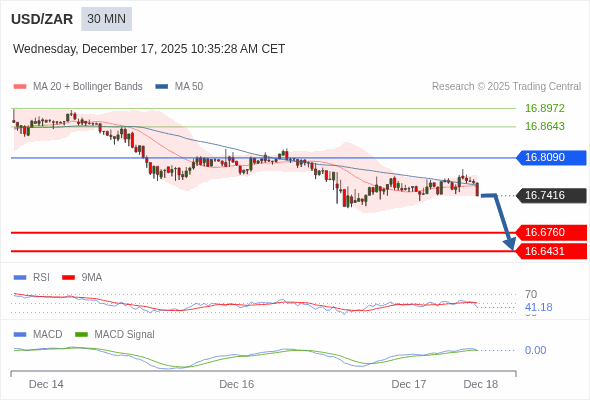Click the MA 20 + Bollinger Bands legend swatch
The height and width of the screenshot is (400, 590).
pos(20,87)
